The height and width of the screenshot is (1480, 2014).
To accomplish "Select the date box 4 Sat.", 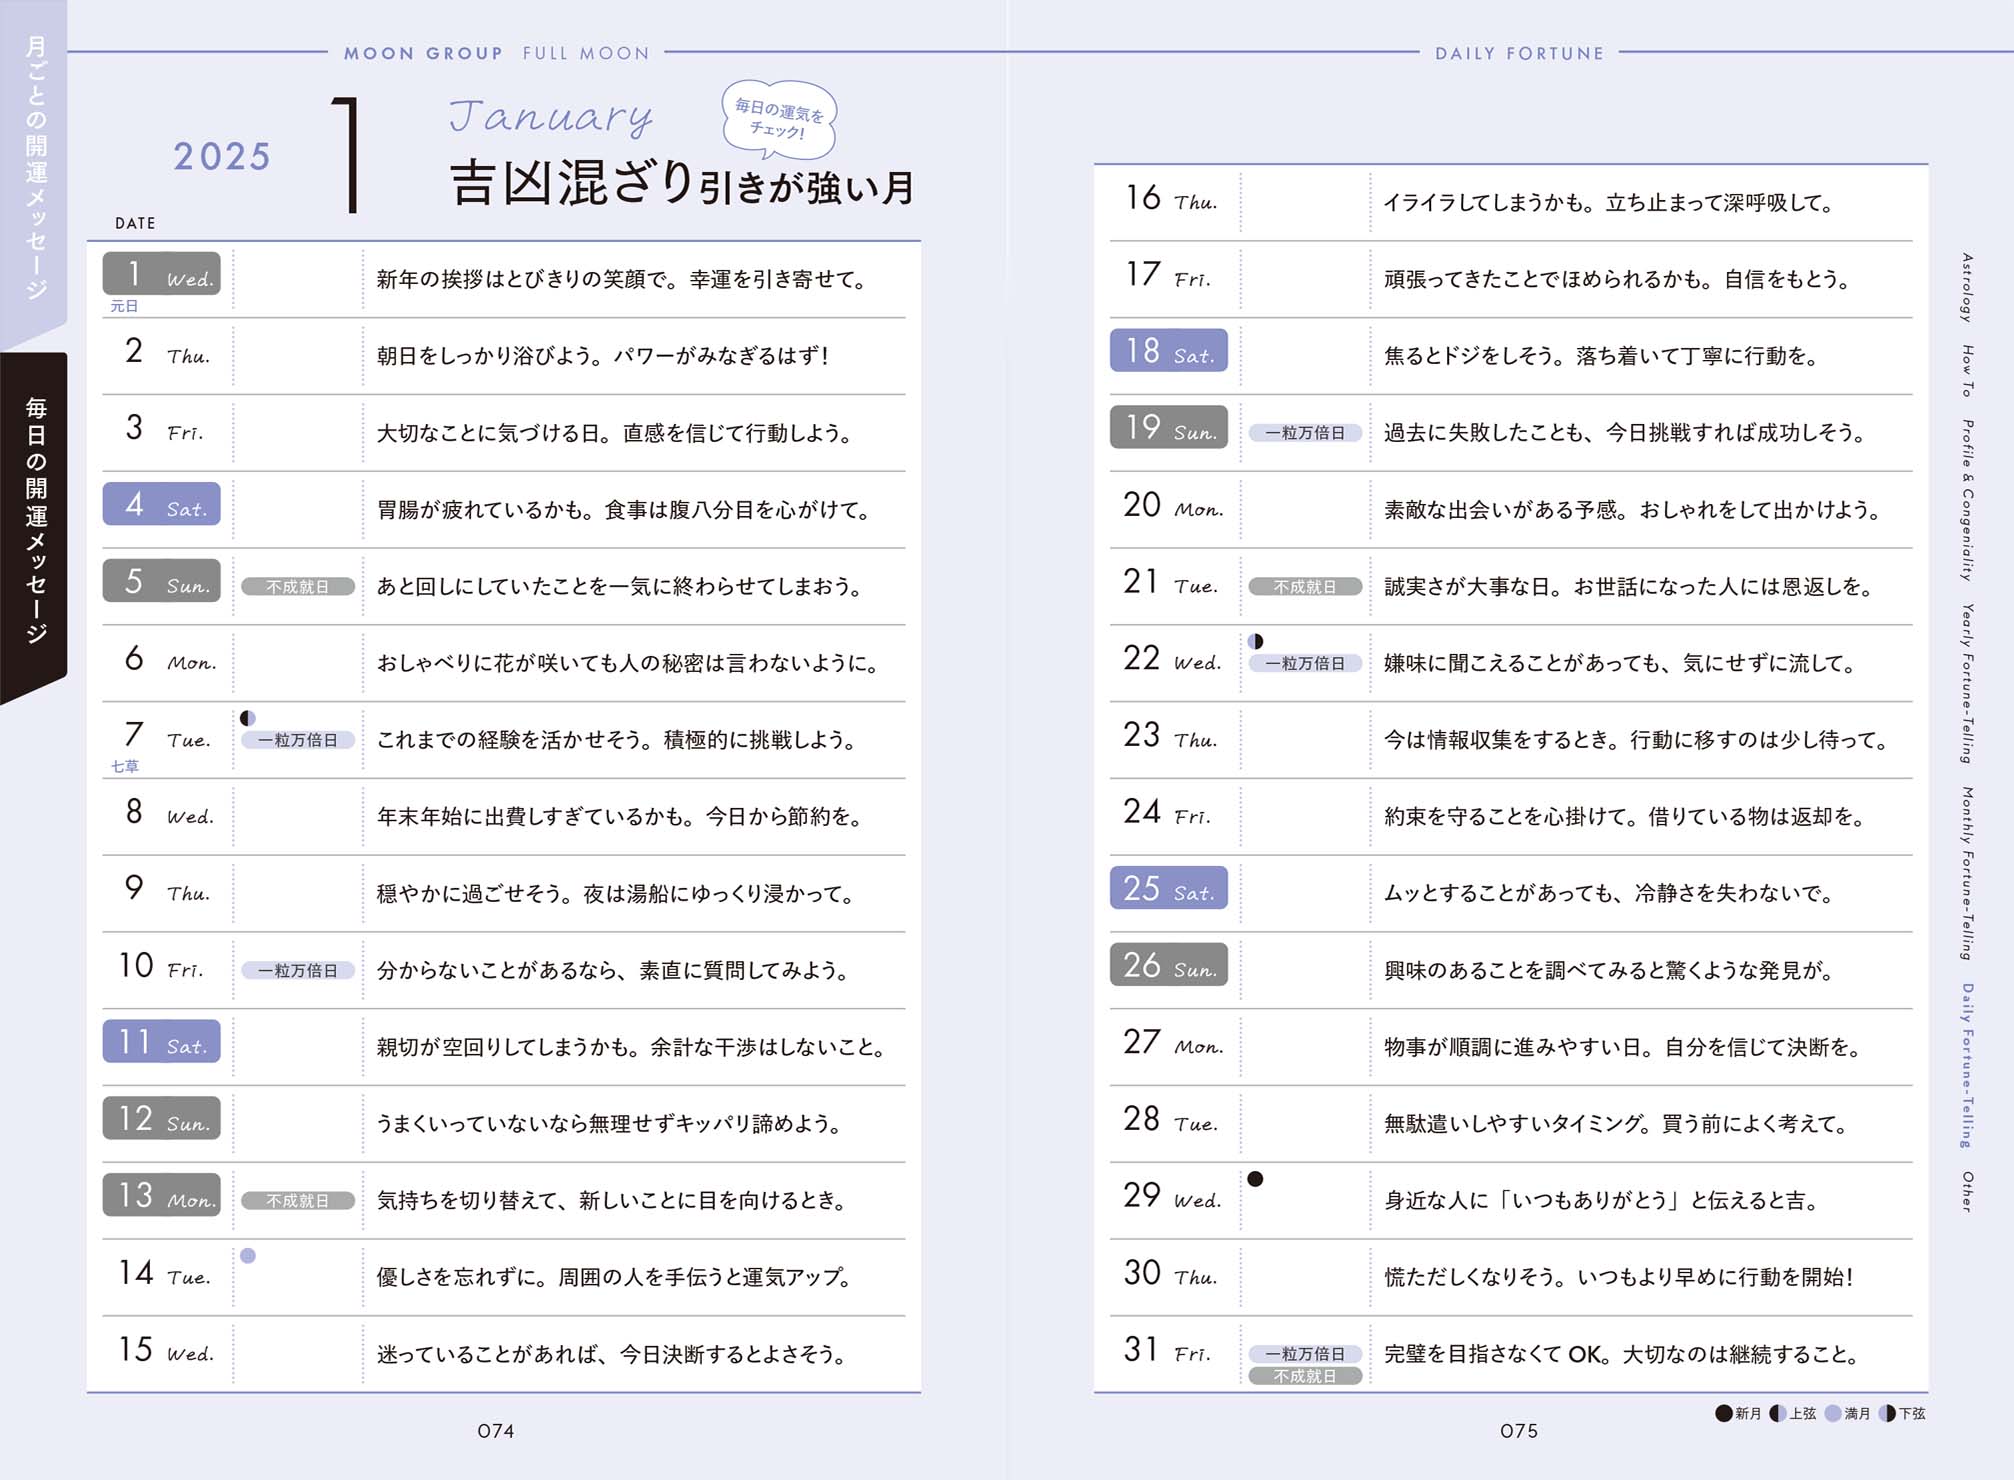I will tap(161, 504).
